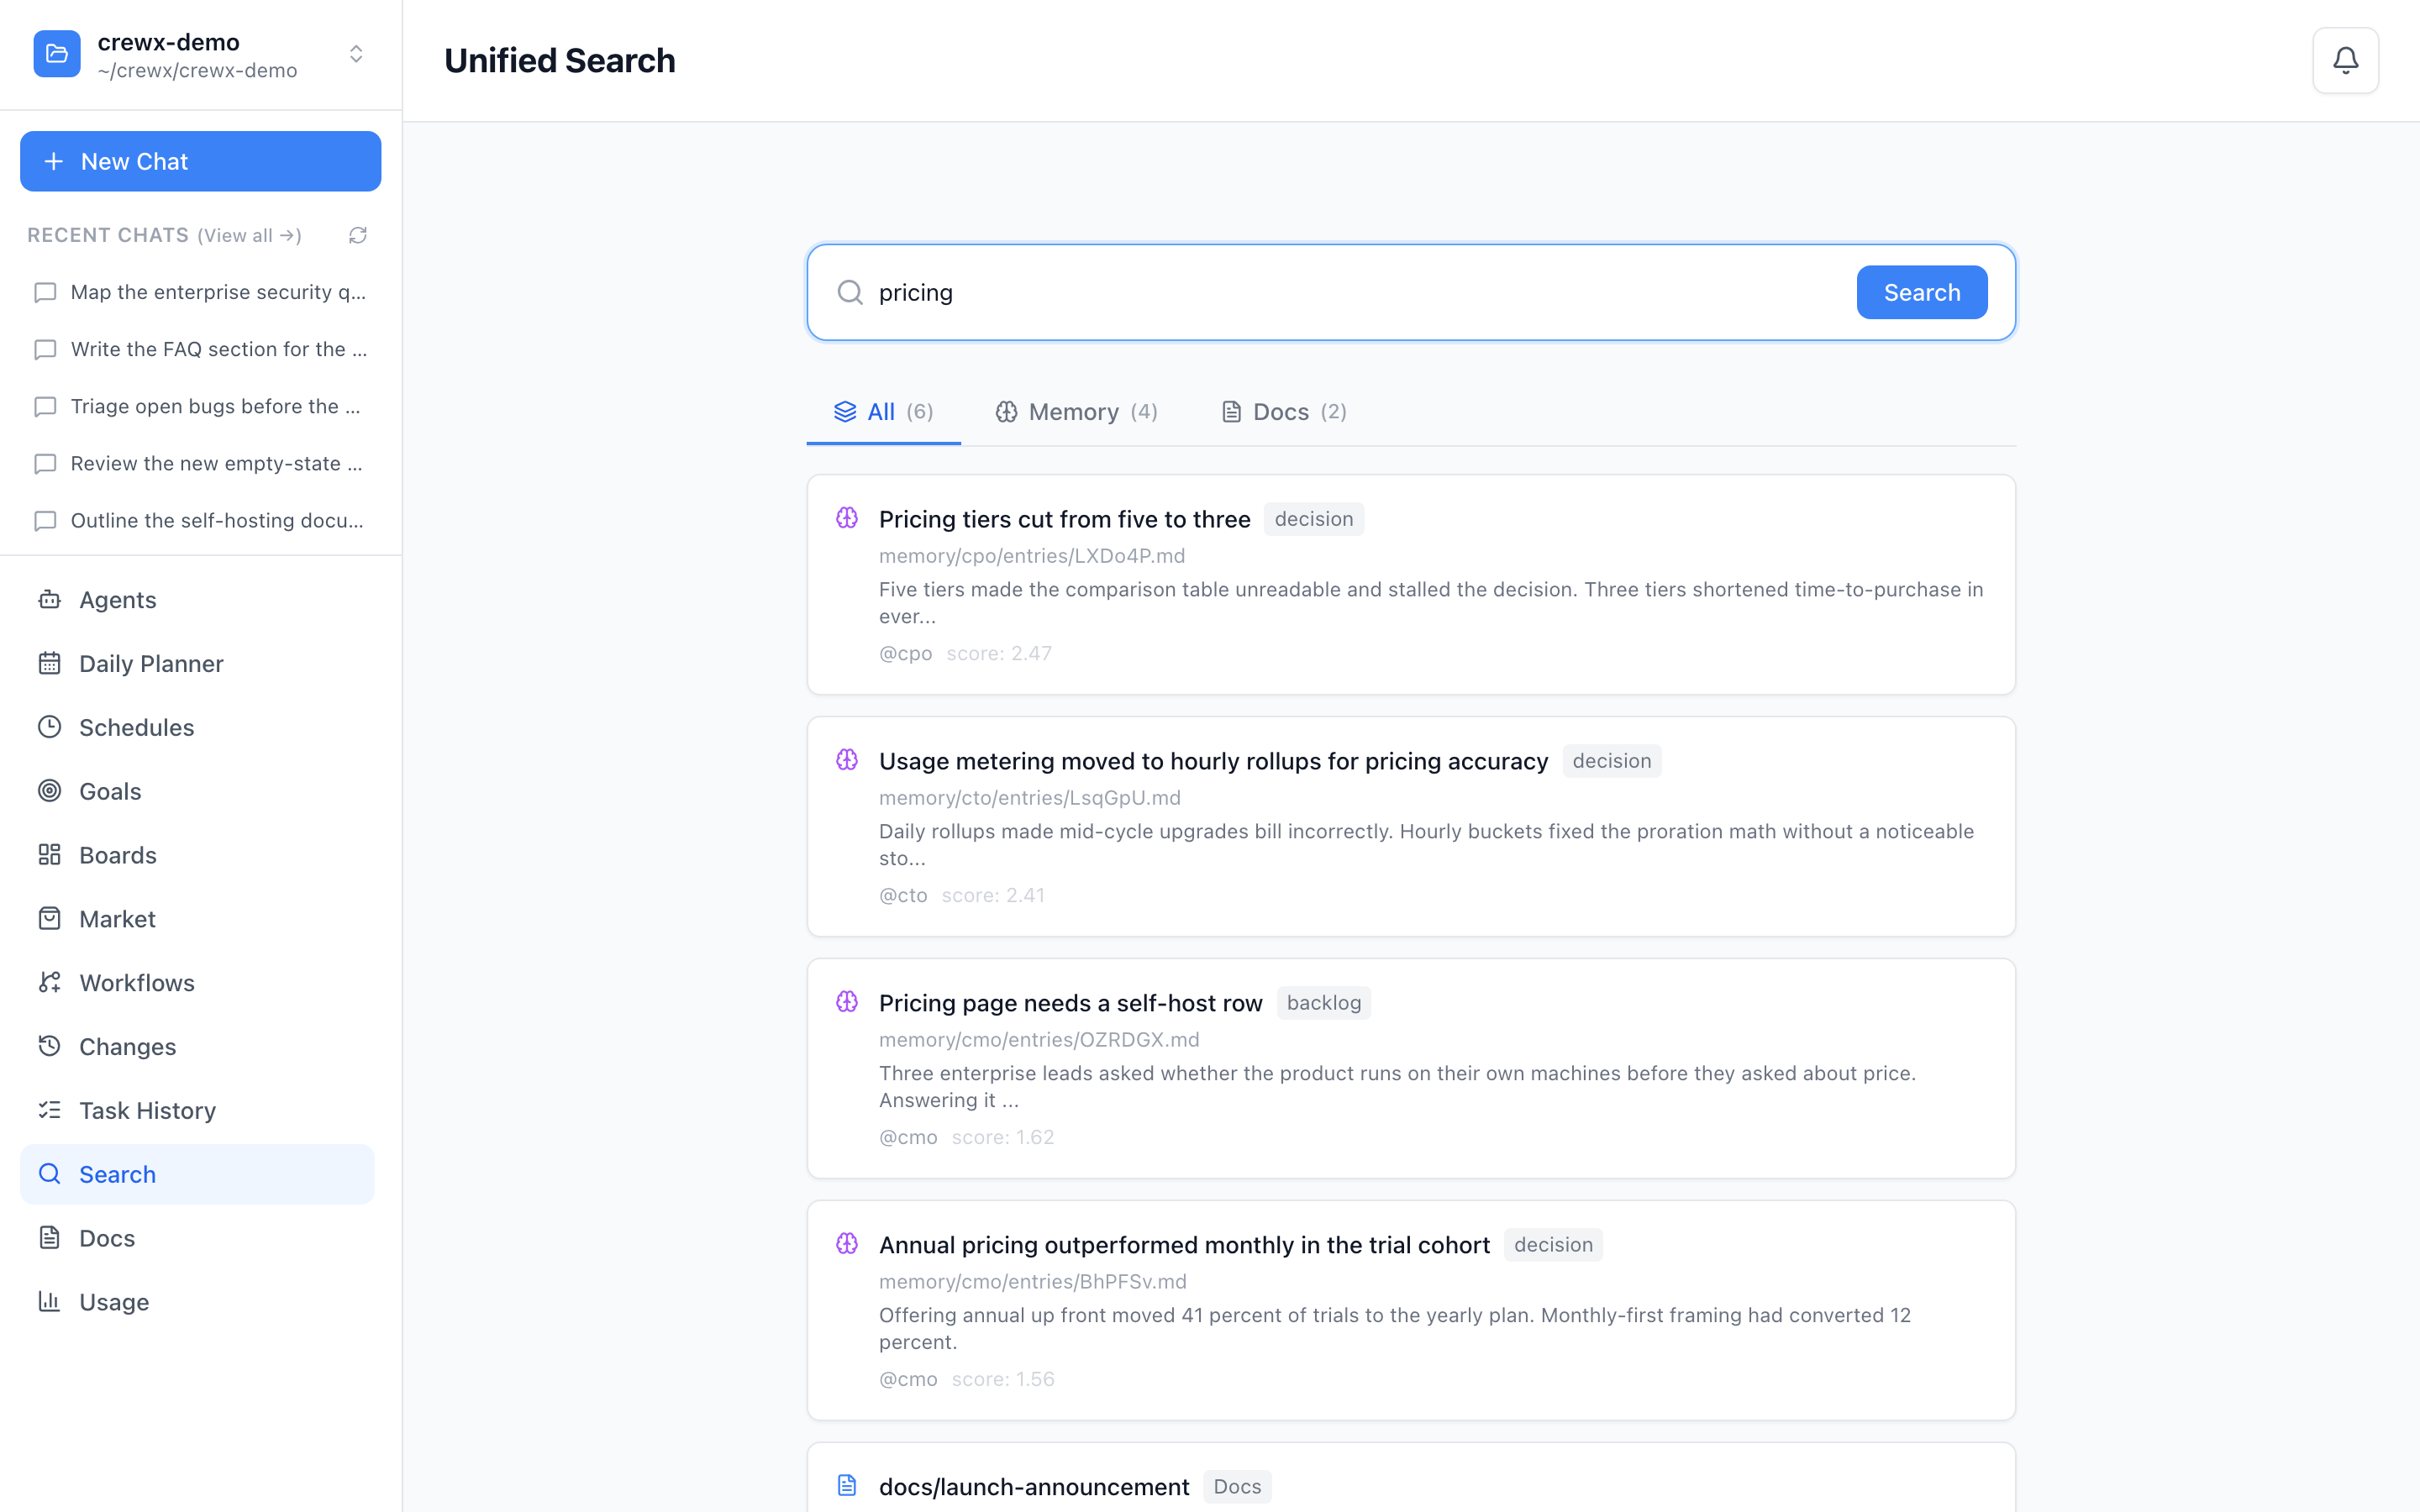Open chat 'Map the enterprise security q...'

(200, 292)
